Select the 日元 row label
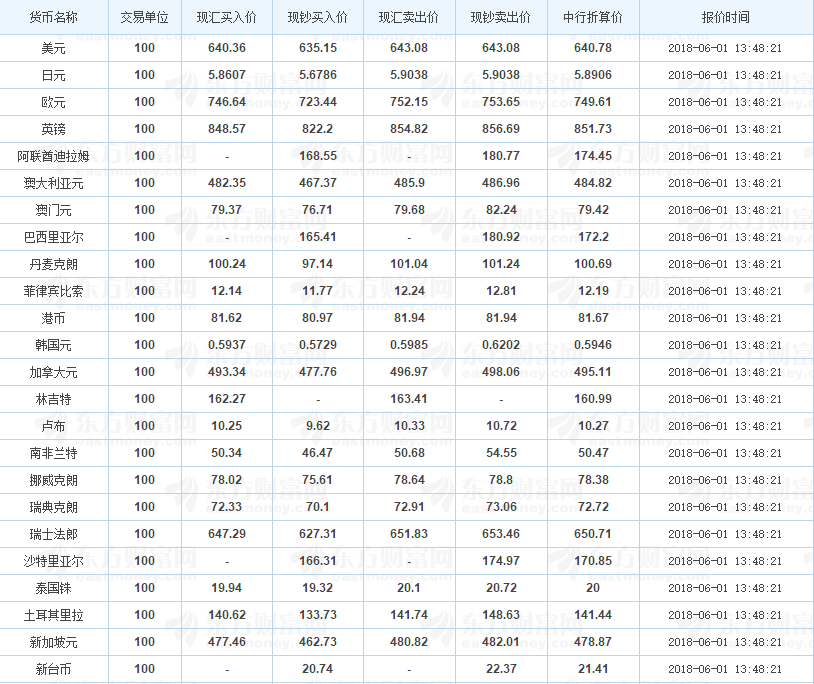 [53, 75]
